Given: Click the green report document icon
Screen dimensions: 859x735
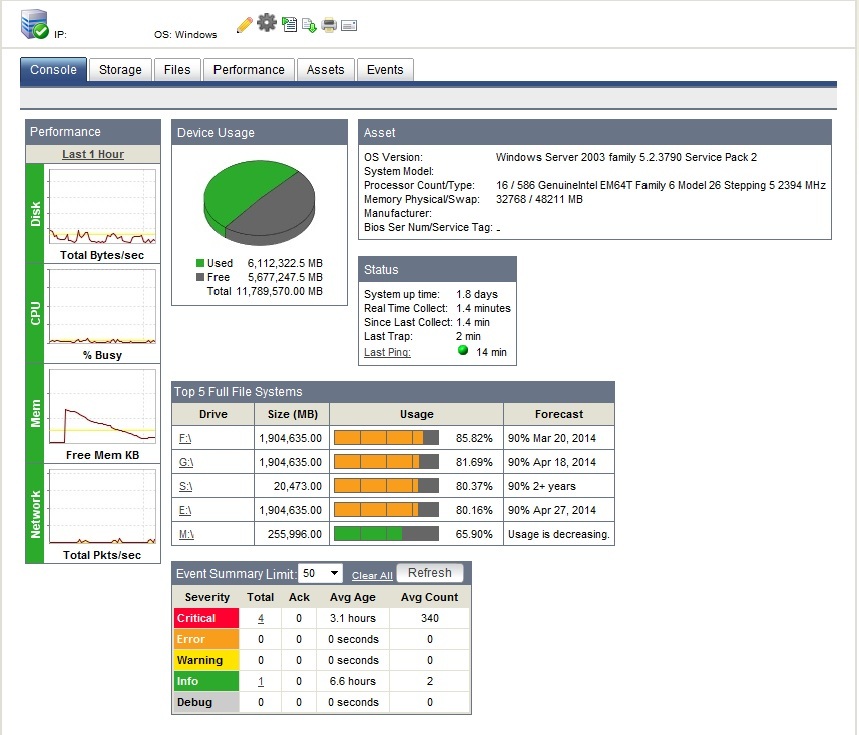Looking at the screenshot, I should click(x=289, y=25).
